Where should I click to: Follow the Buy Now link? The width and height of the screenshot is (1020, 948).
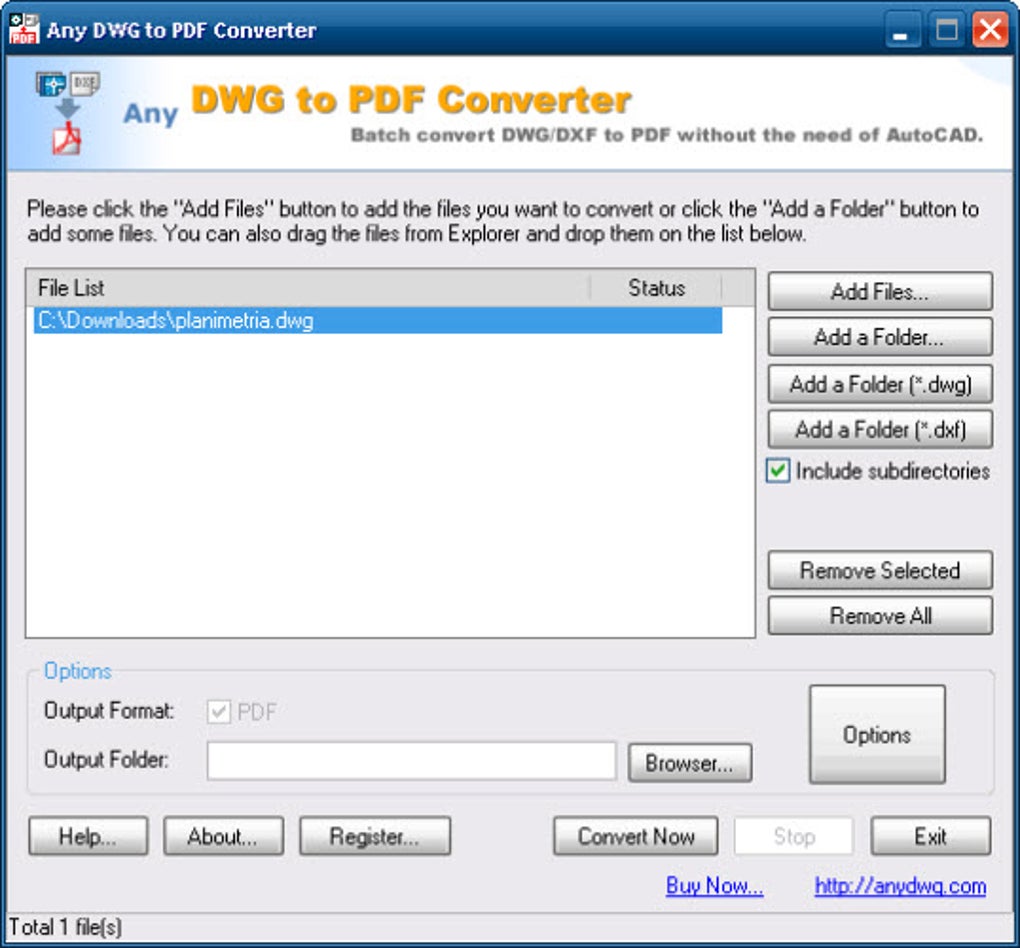714,886
